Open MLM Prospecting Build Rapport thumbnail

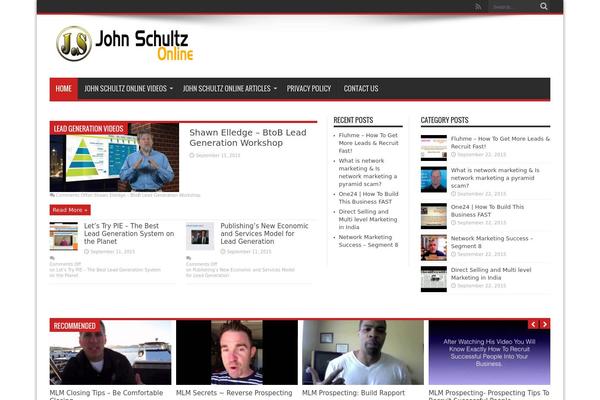(363, 352)
